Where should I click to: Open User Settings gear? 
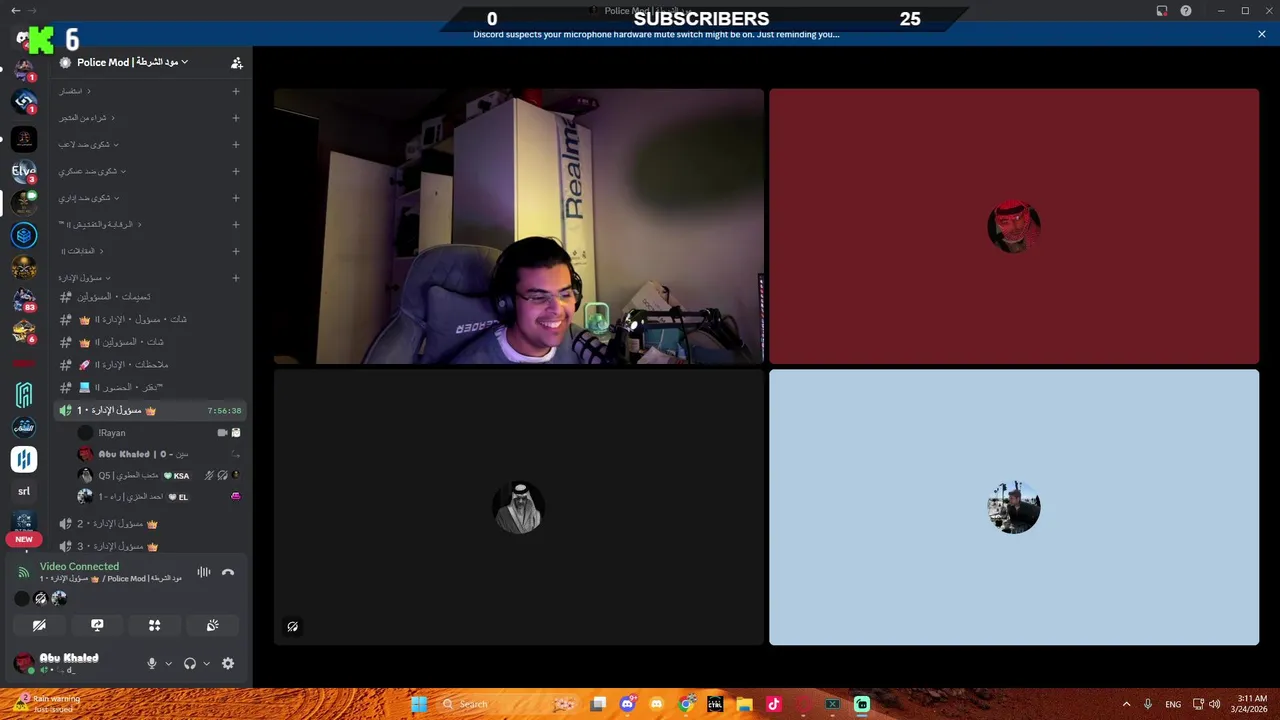pyautogui.click(x=228, y=663)
